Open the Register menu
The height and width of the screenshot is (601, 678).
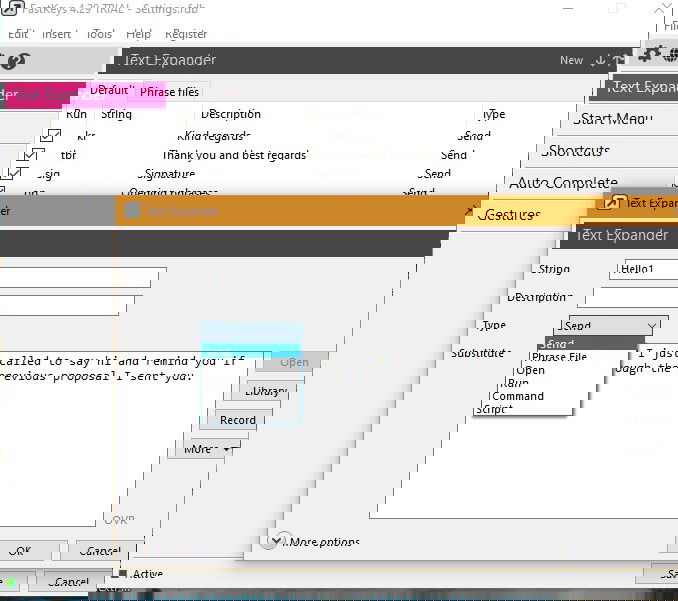point(186,34)
